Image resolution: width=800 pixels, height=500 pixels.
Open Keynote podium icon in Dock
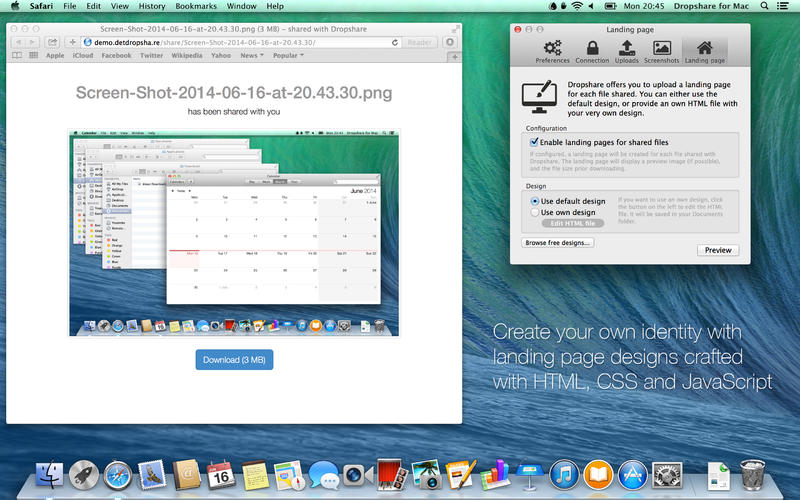point(529,476)
